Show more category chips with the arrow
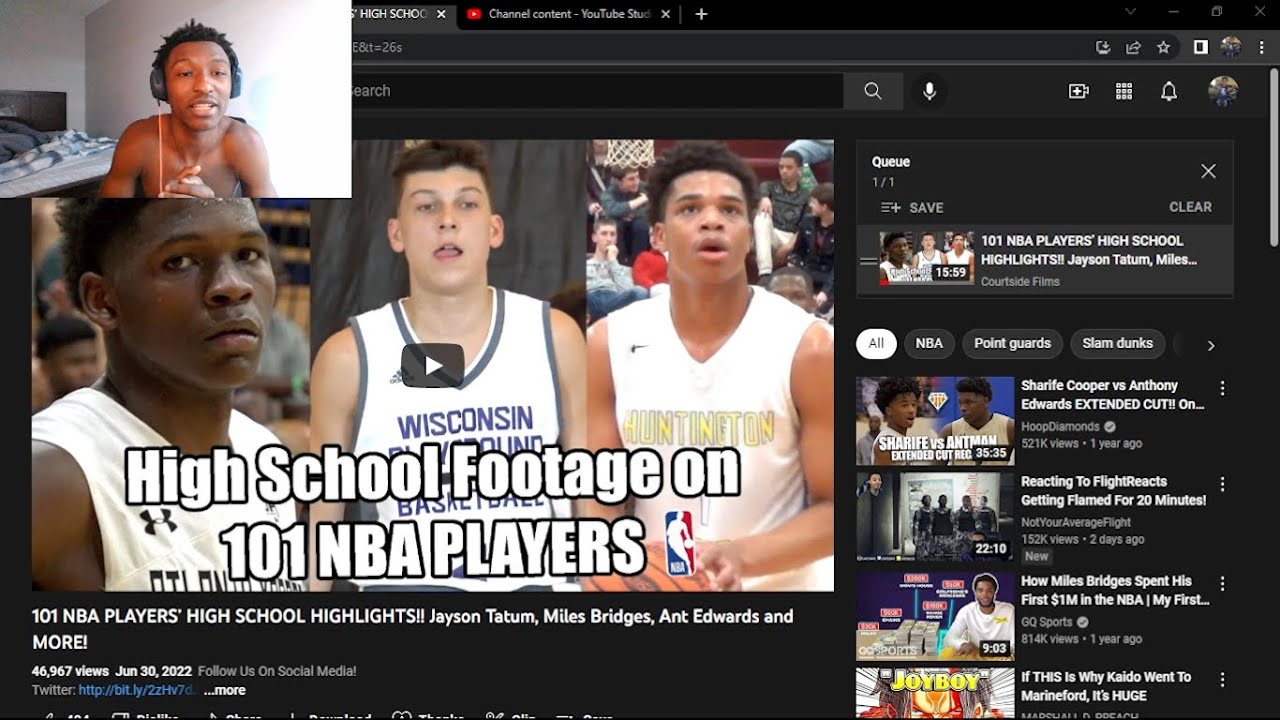Image resolution: width=1280 pixels, height=720 pixels. tap(1211, 345)
